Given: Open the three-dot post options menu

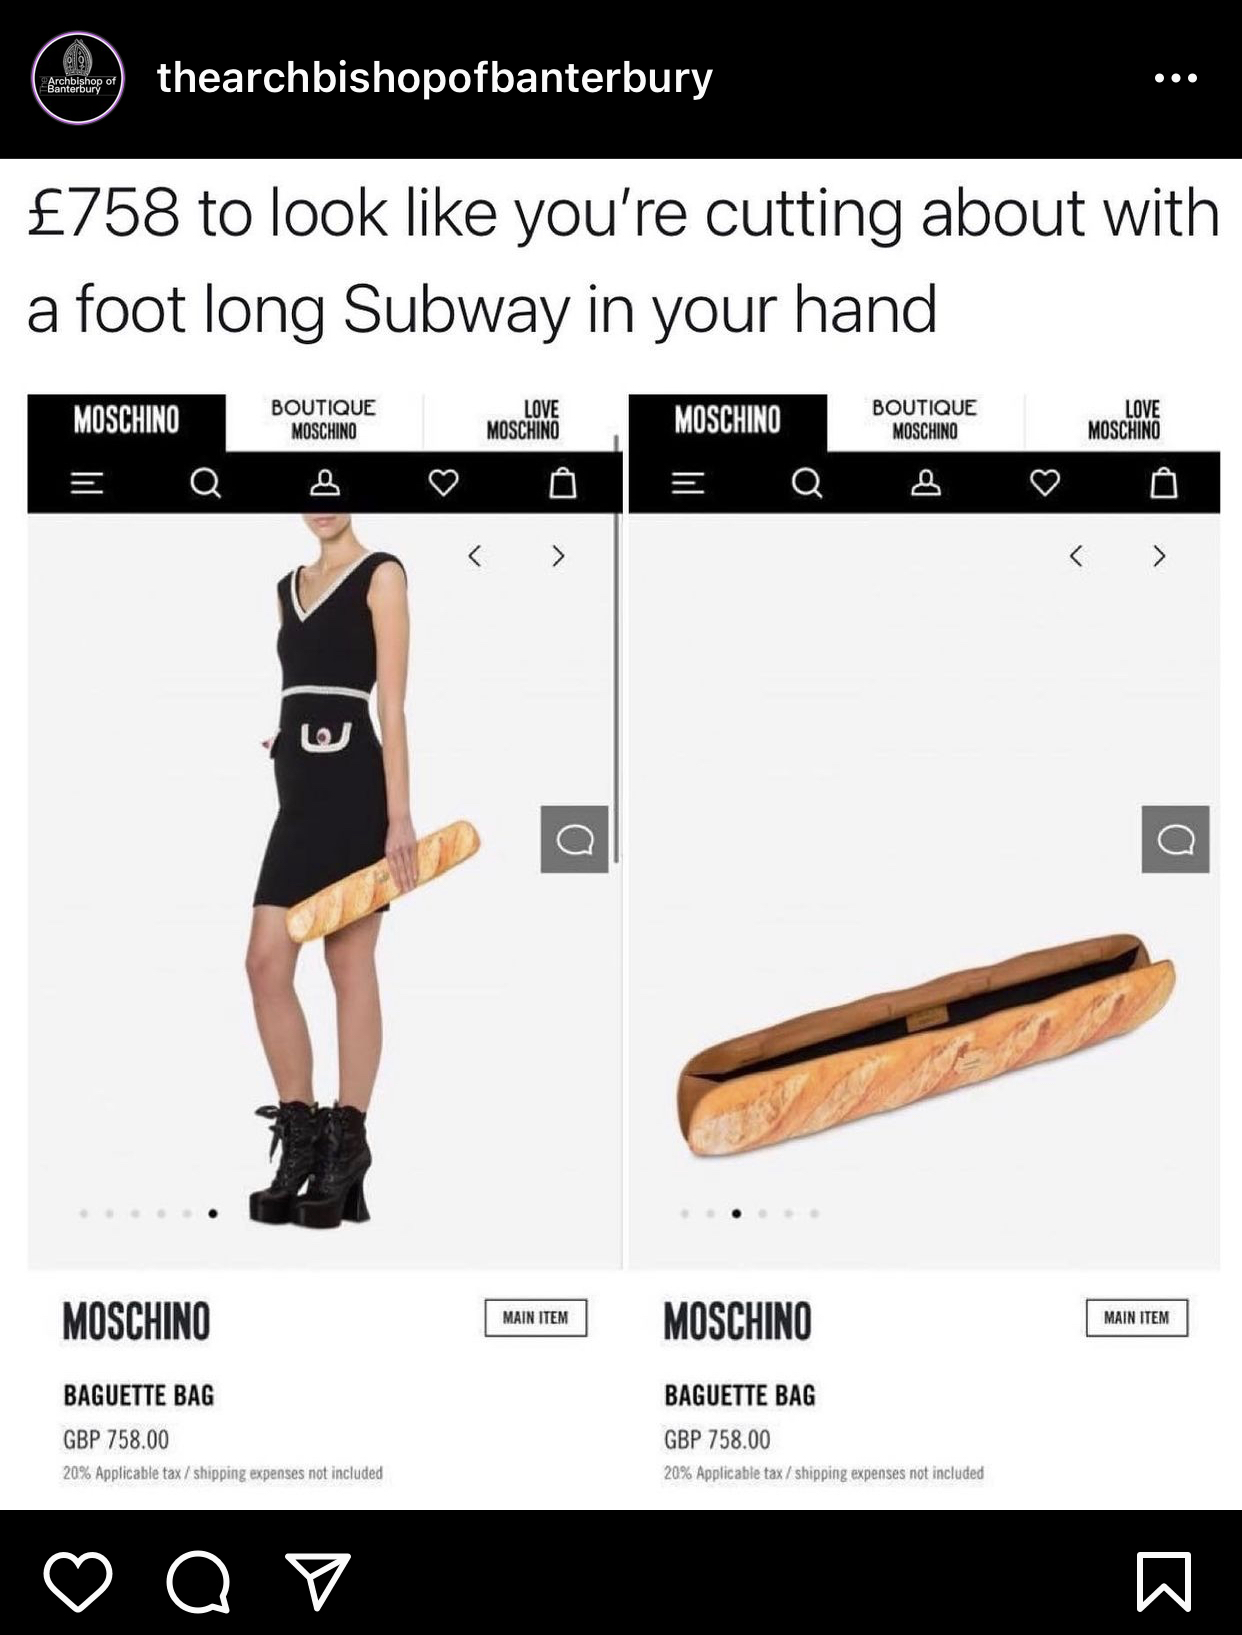Looking at the screenshot, I should pyautogui.click(x=1176, y=78).
